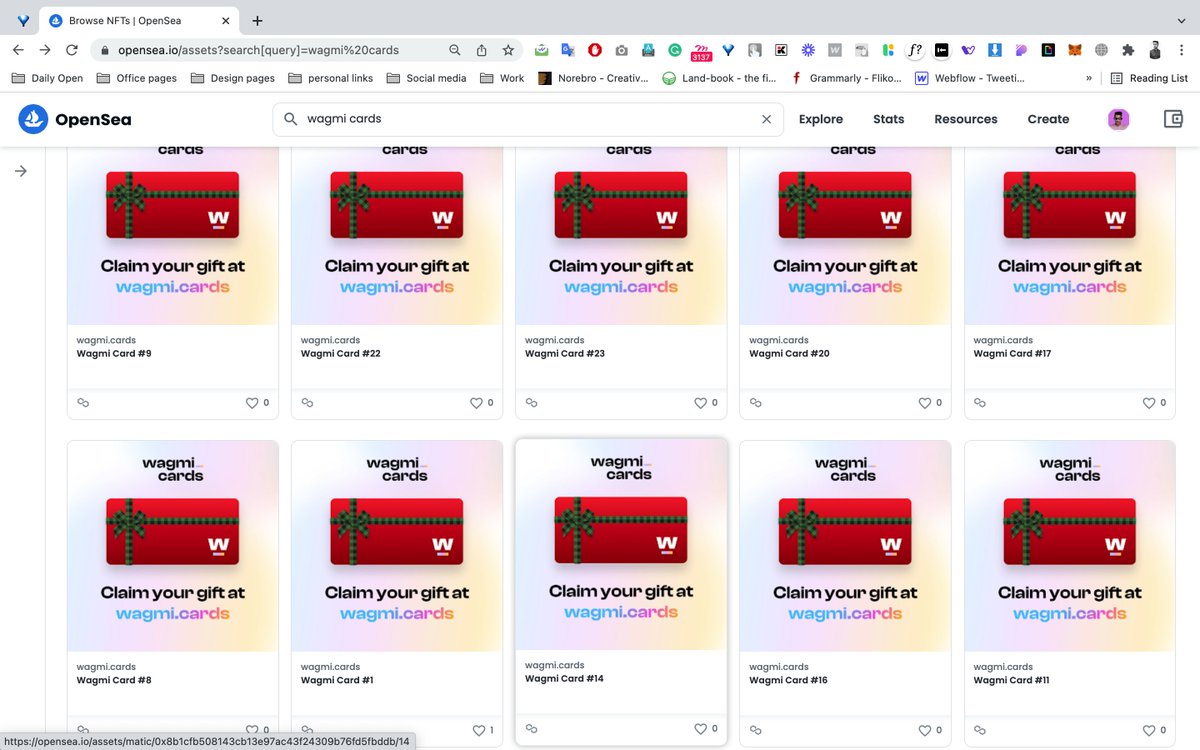Reload the page with refresh icon
The image size is (1200, 750).
click(x=72, y=50)
